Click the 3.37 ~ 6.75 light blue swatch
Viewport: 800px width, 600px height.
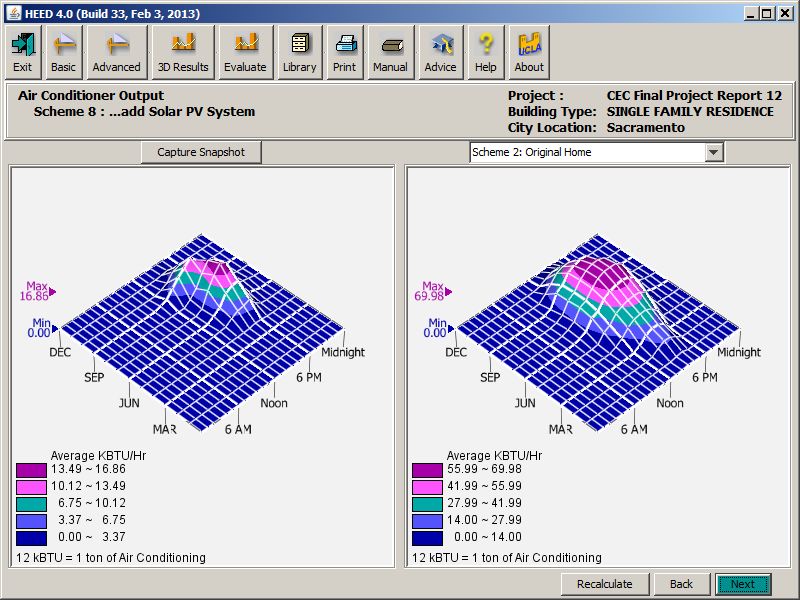[31, 521]
